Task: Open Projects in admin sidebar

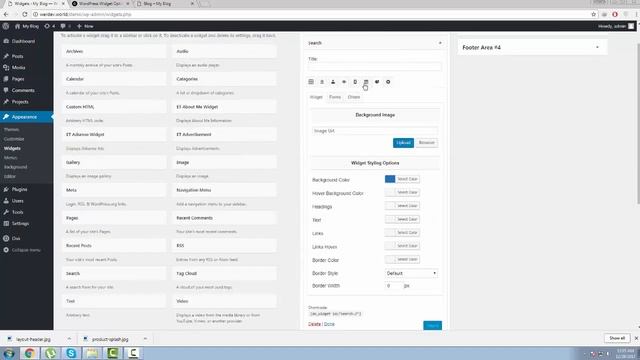Action: point(20,102)
